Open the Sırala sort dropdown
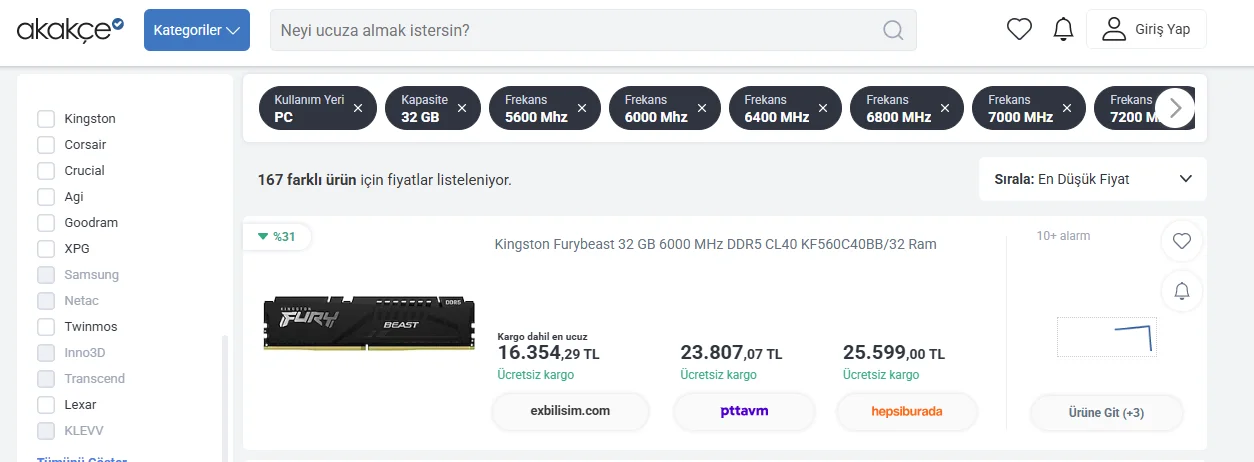The image size is (1254, 462). (1093, 179)
